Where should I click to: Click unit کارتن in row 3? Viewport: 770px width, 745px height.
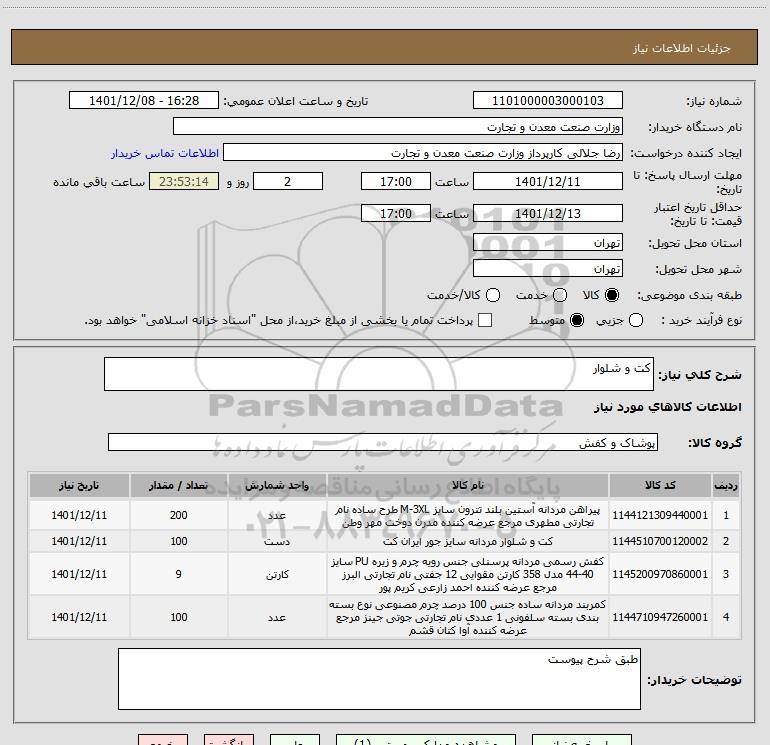(x=277, y=574)
